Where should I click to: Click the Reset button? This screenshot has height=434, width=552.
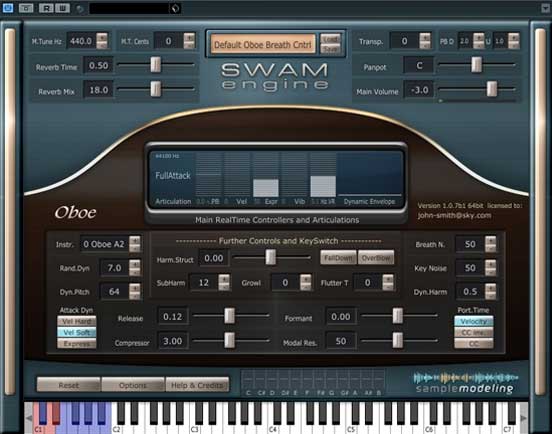[68, 385]
